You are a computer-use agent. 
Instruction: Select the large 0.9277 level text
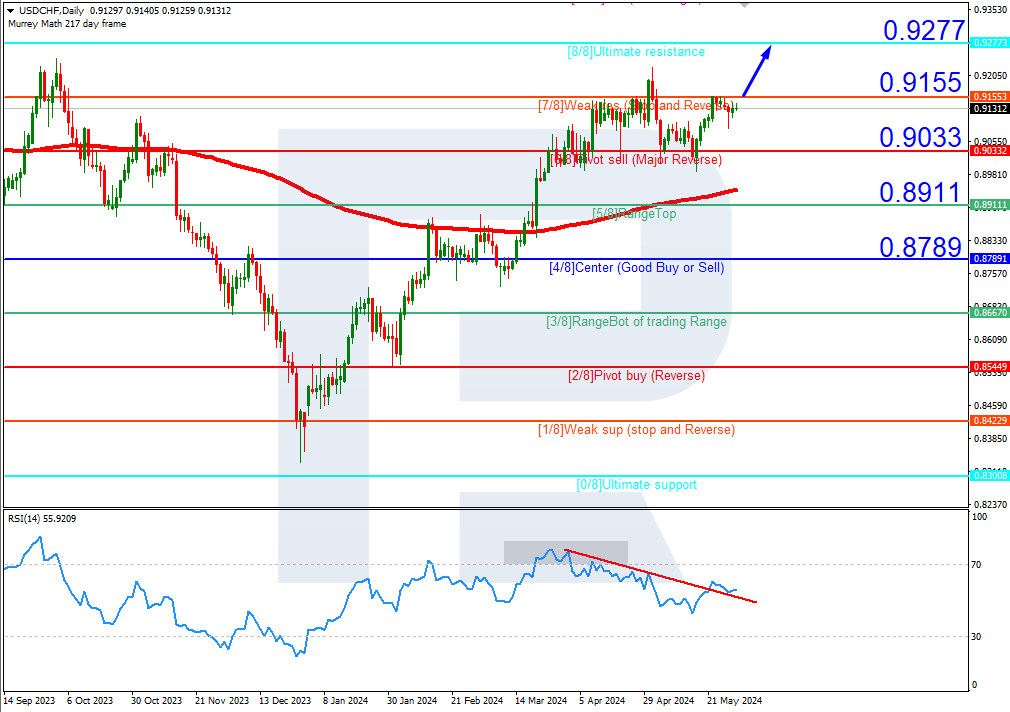[x=924, y=30]
